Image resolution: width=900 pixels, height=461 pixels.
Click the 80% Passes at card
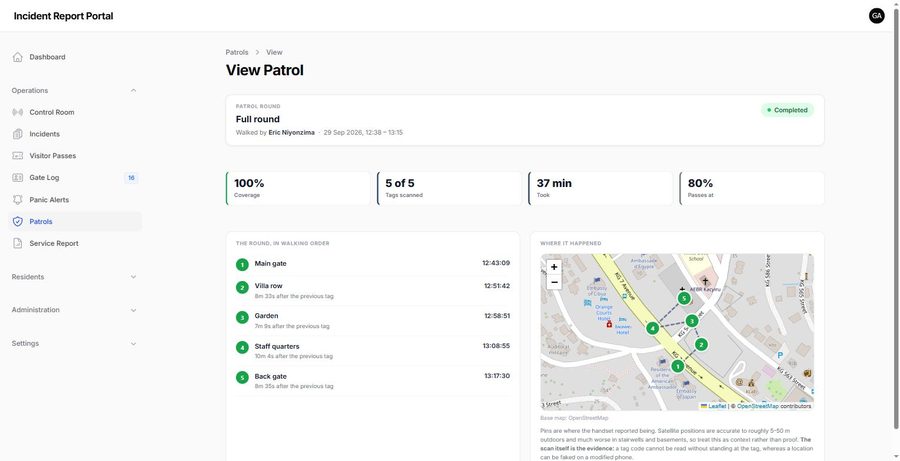point(752,188)
